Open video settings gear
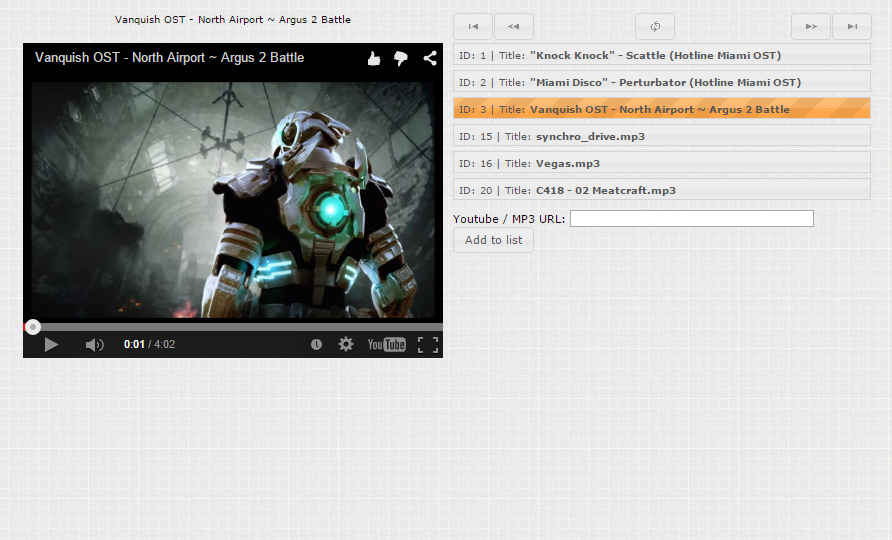The image size is (892, 540). point(346,344)
